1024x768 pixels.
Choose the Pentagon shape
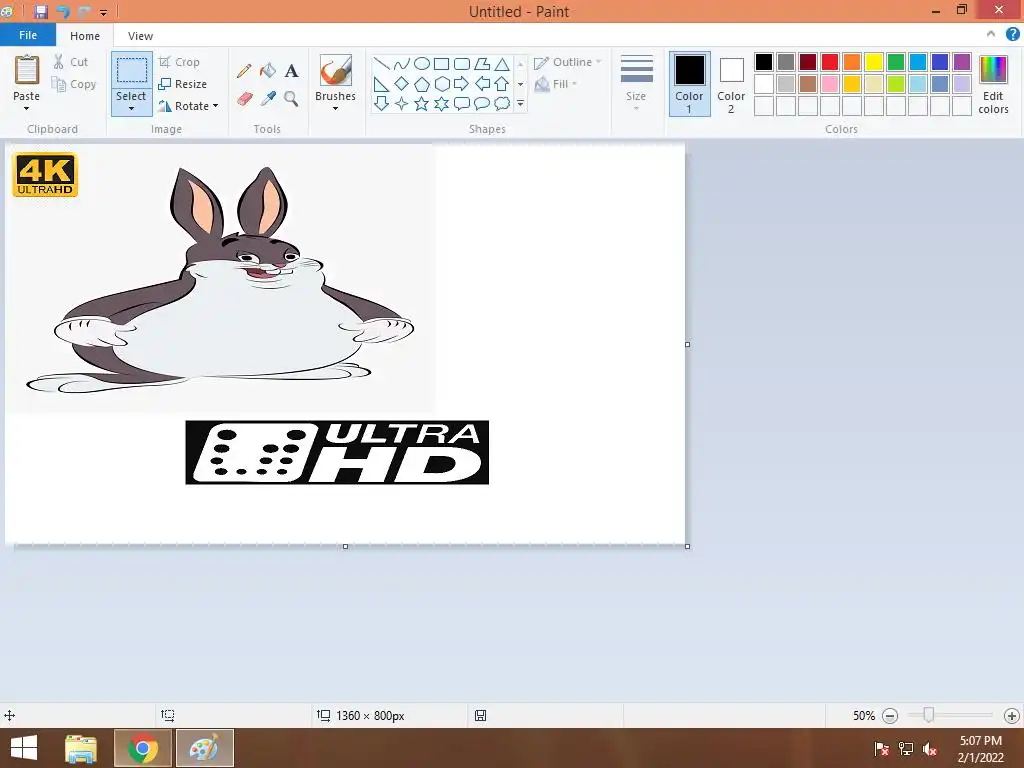(422, 84)
